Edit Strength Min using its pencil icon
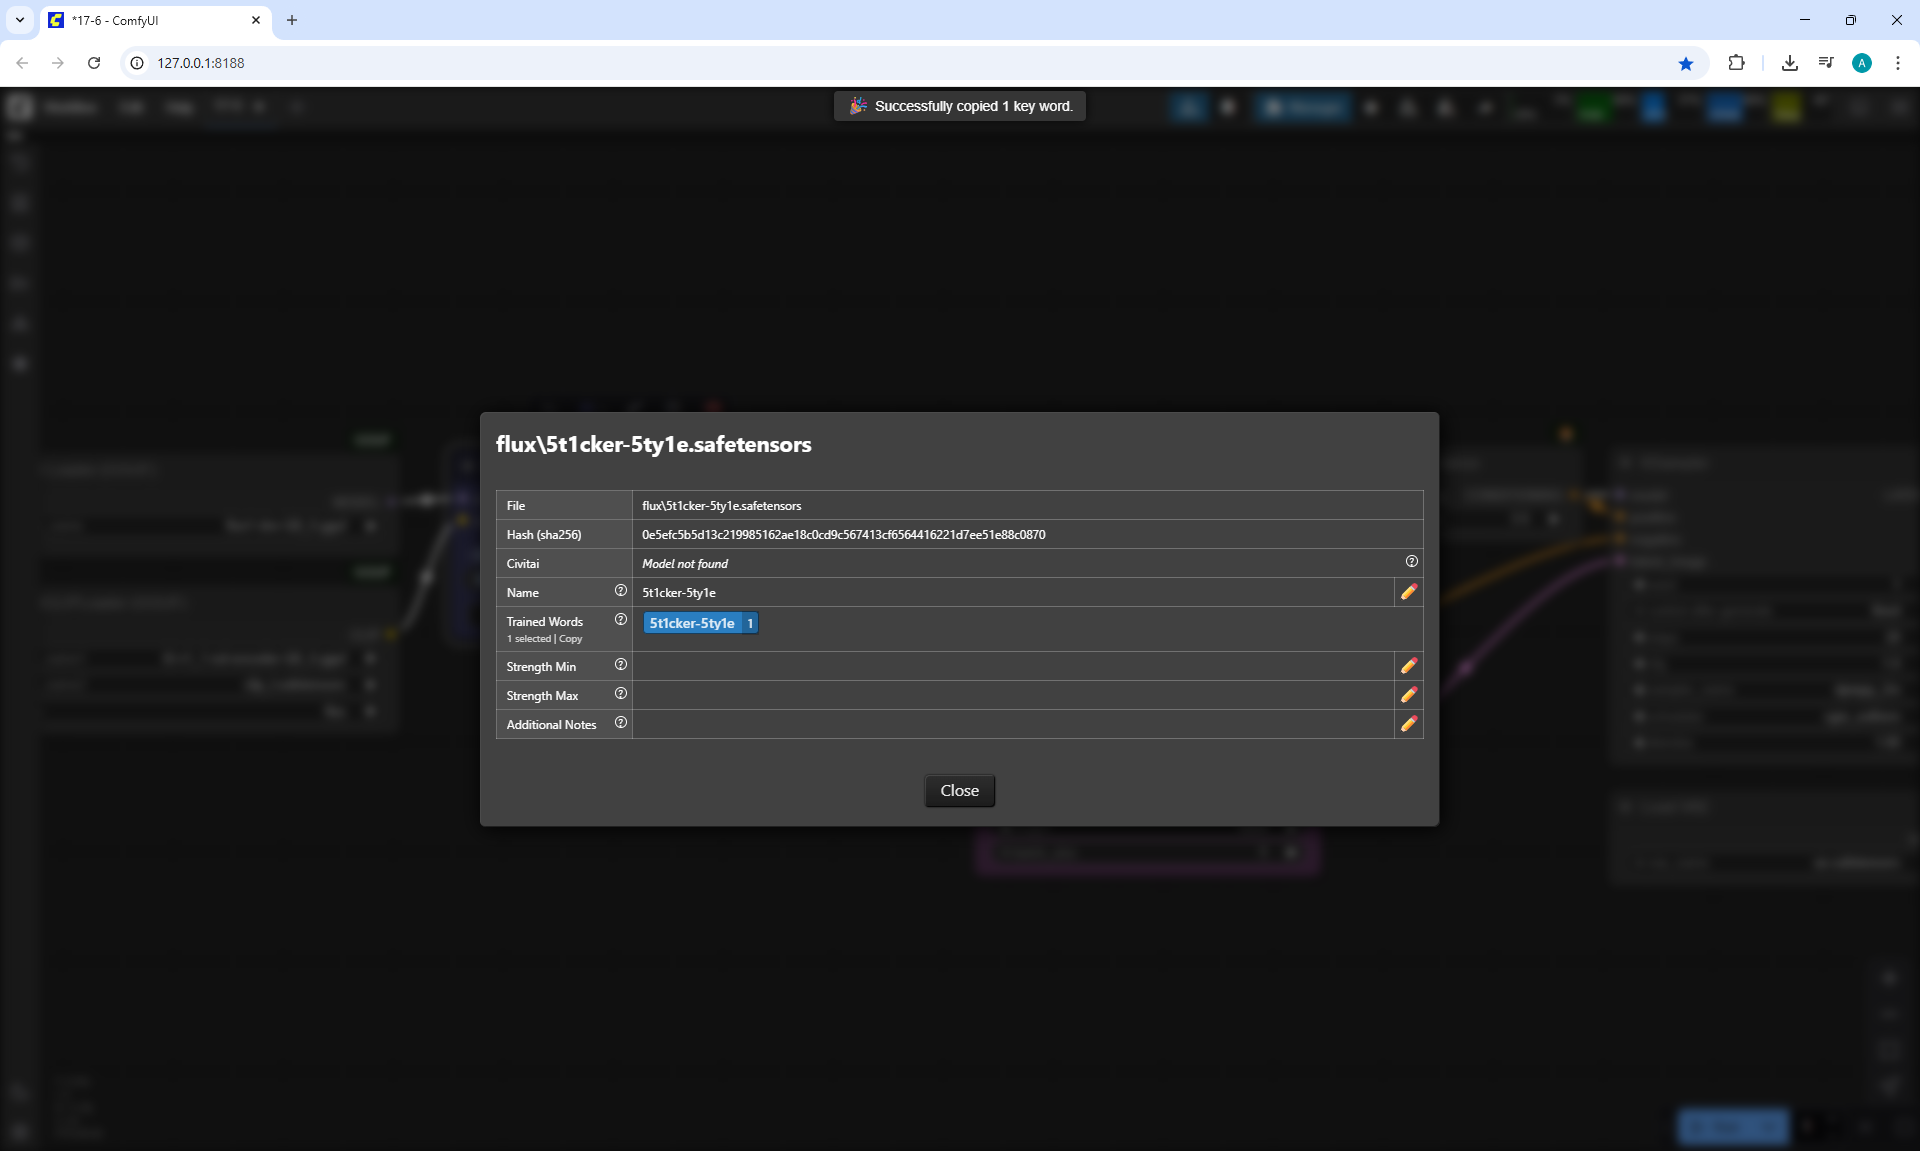 1408,666
